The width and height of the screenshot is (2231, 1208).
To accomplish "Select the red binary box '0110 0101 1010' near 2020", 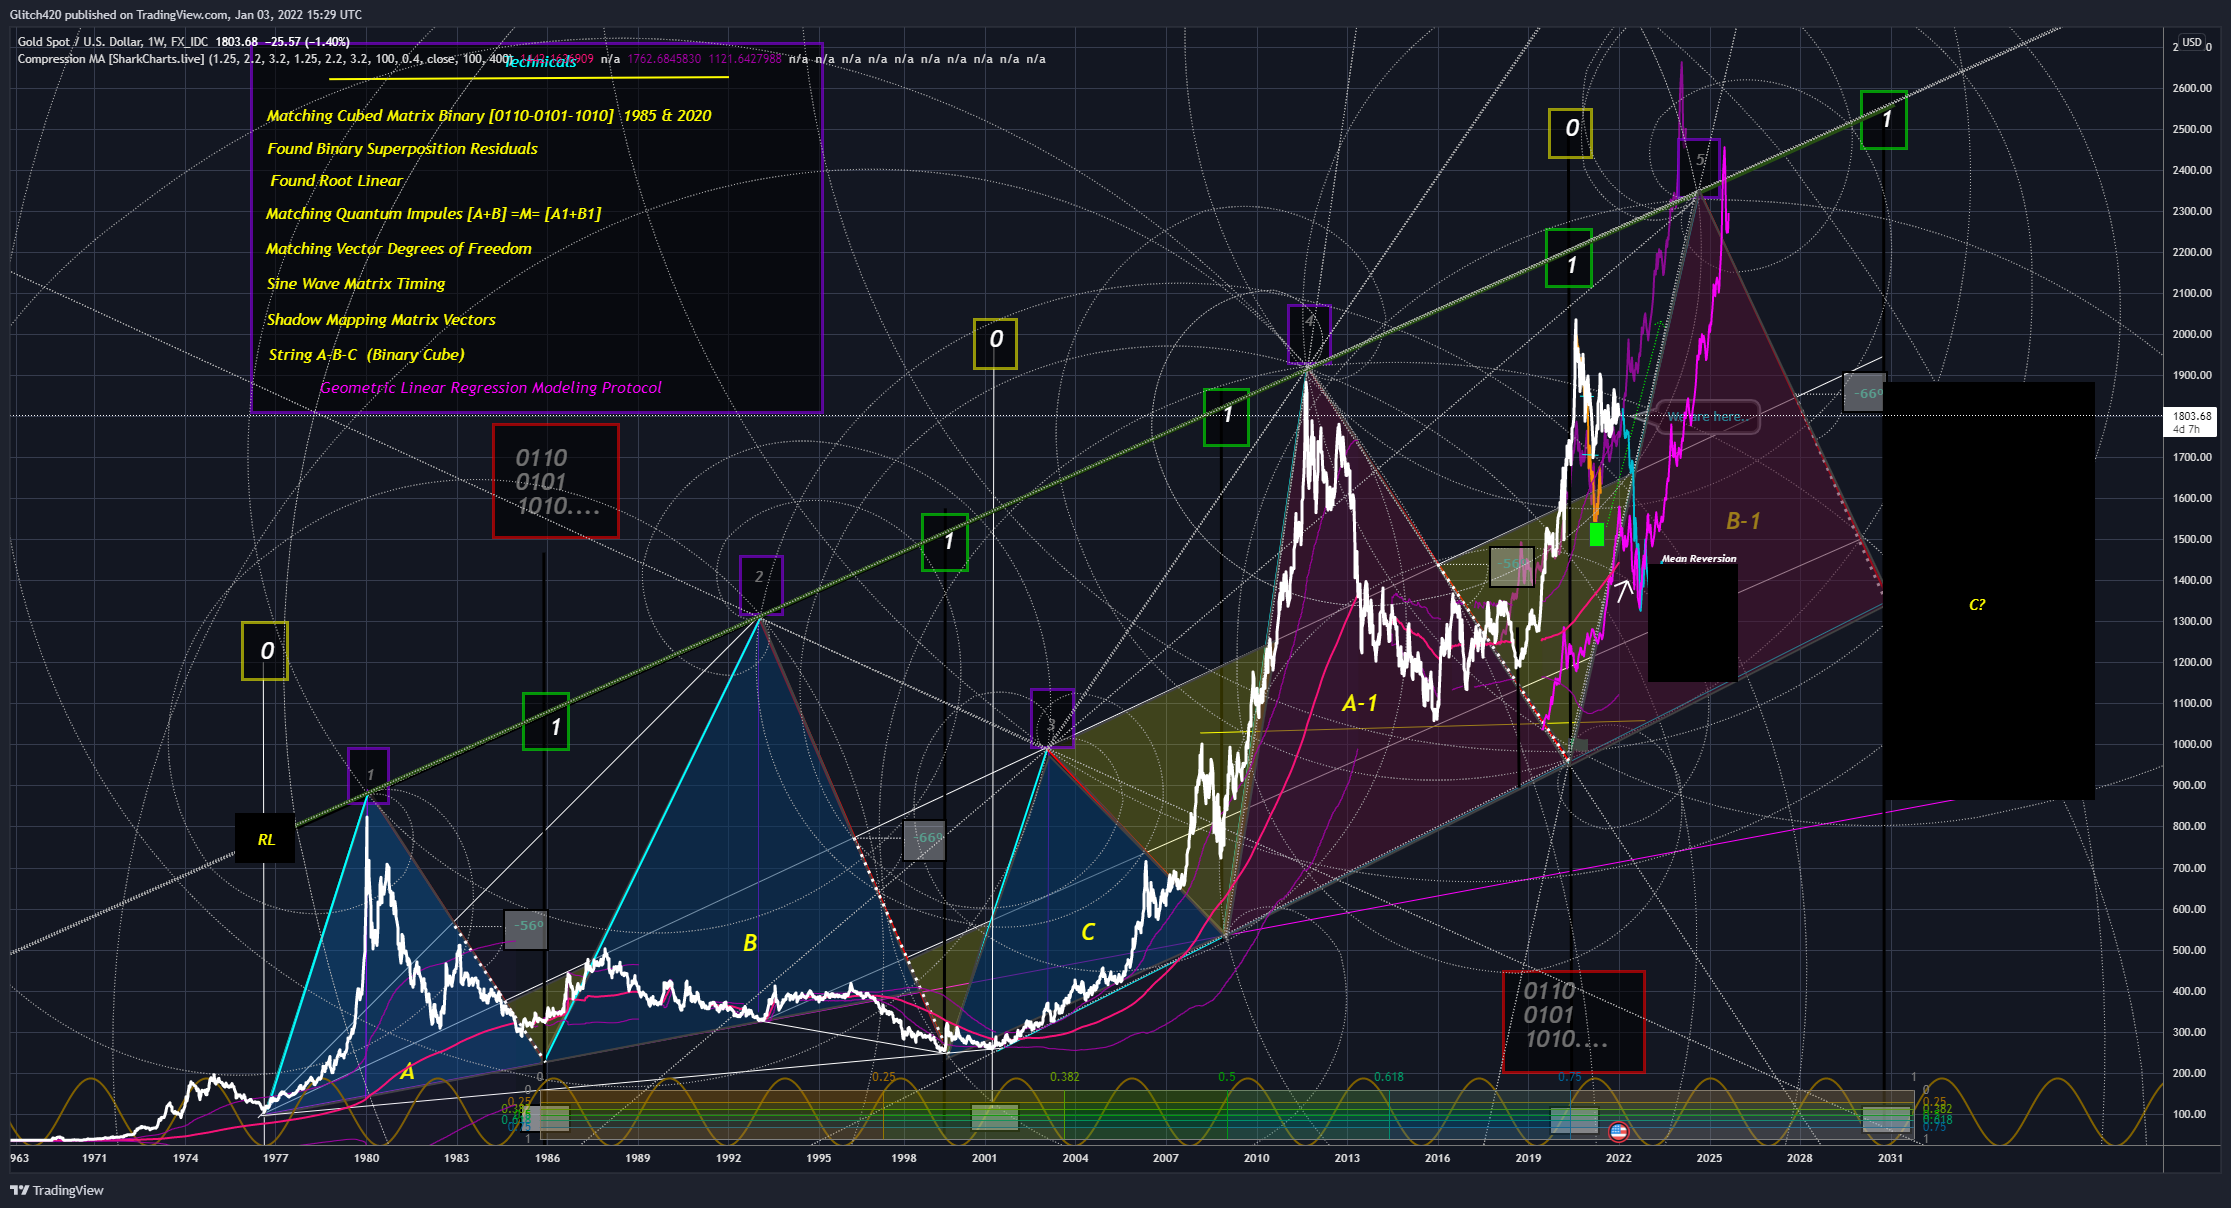I will coord(1574,1021).
